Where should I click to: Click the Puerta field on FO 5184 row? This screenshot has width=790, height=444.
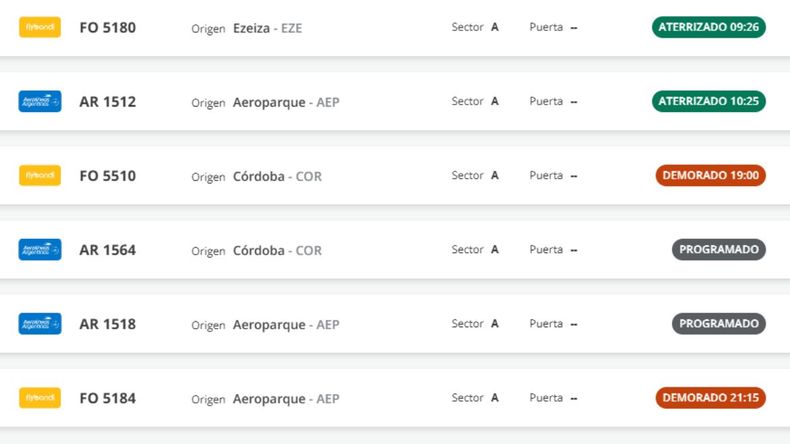tap(553, 398)
